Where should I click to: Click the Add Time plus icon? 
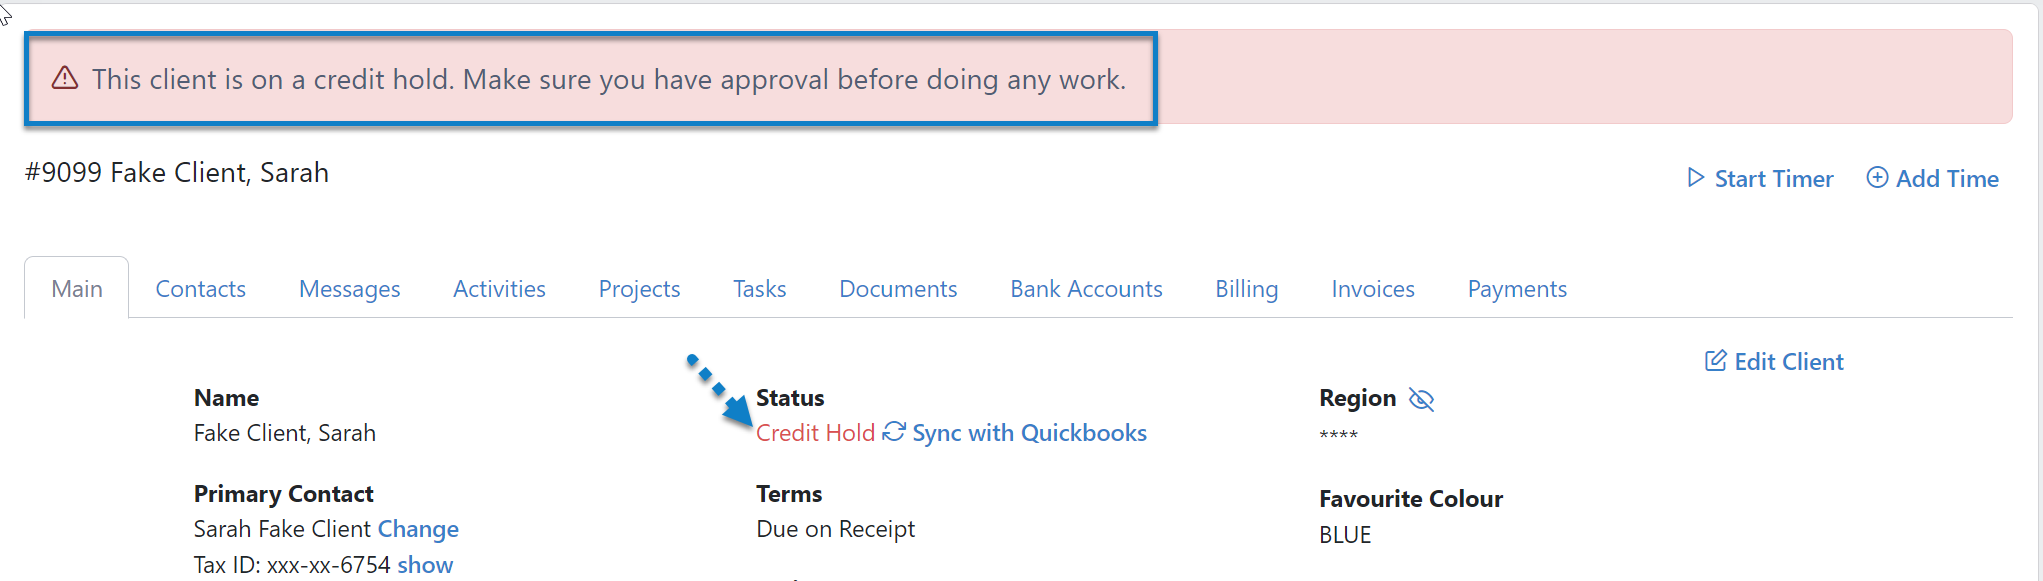pyautogui.click(x=1877, y=177)
